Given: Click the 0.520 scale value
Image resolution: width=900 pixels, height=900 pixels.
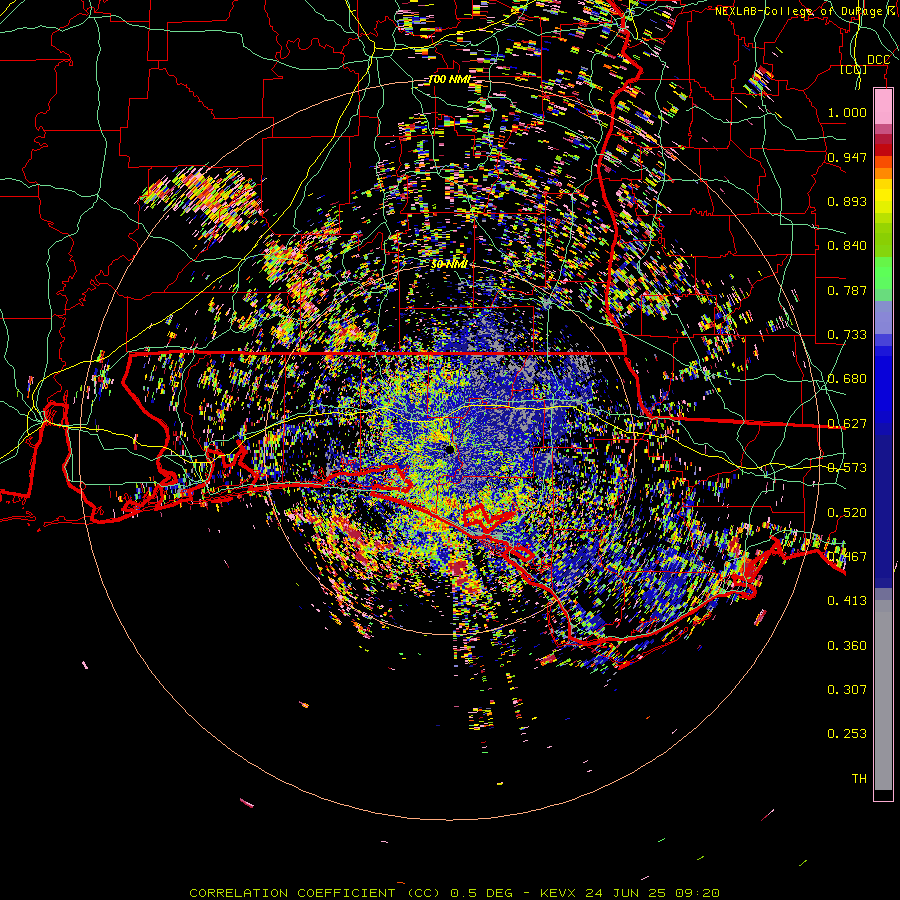Looking at the screenshot, I should pyautogui.click(x=847, y=513).
